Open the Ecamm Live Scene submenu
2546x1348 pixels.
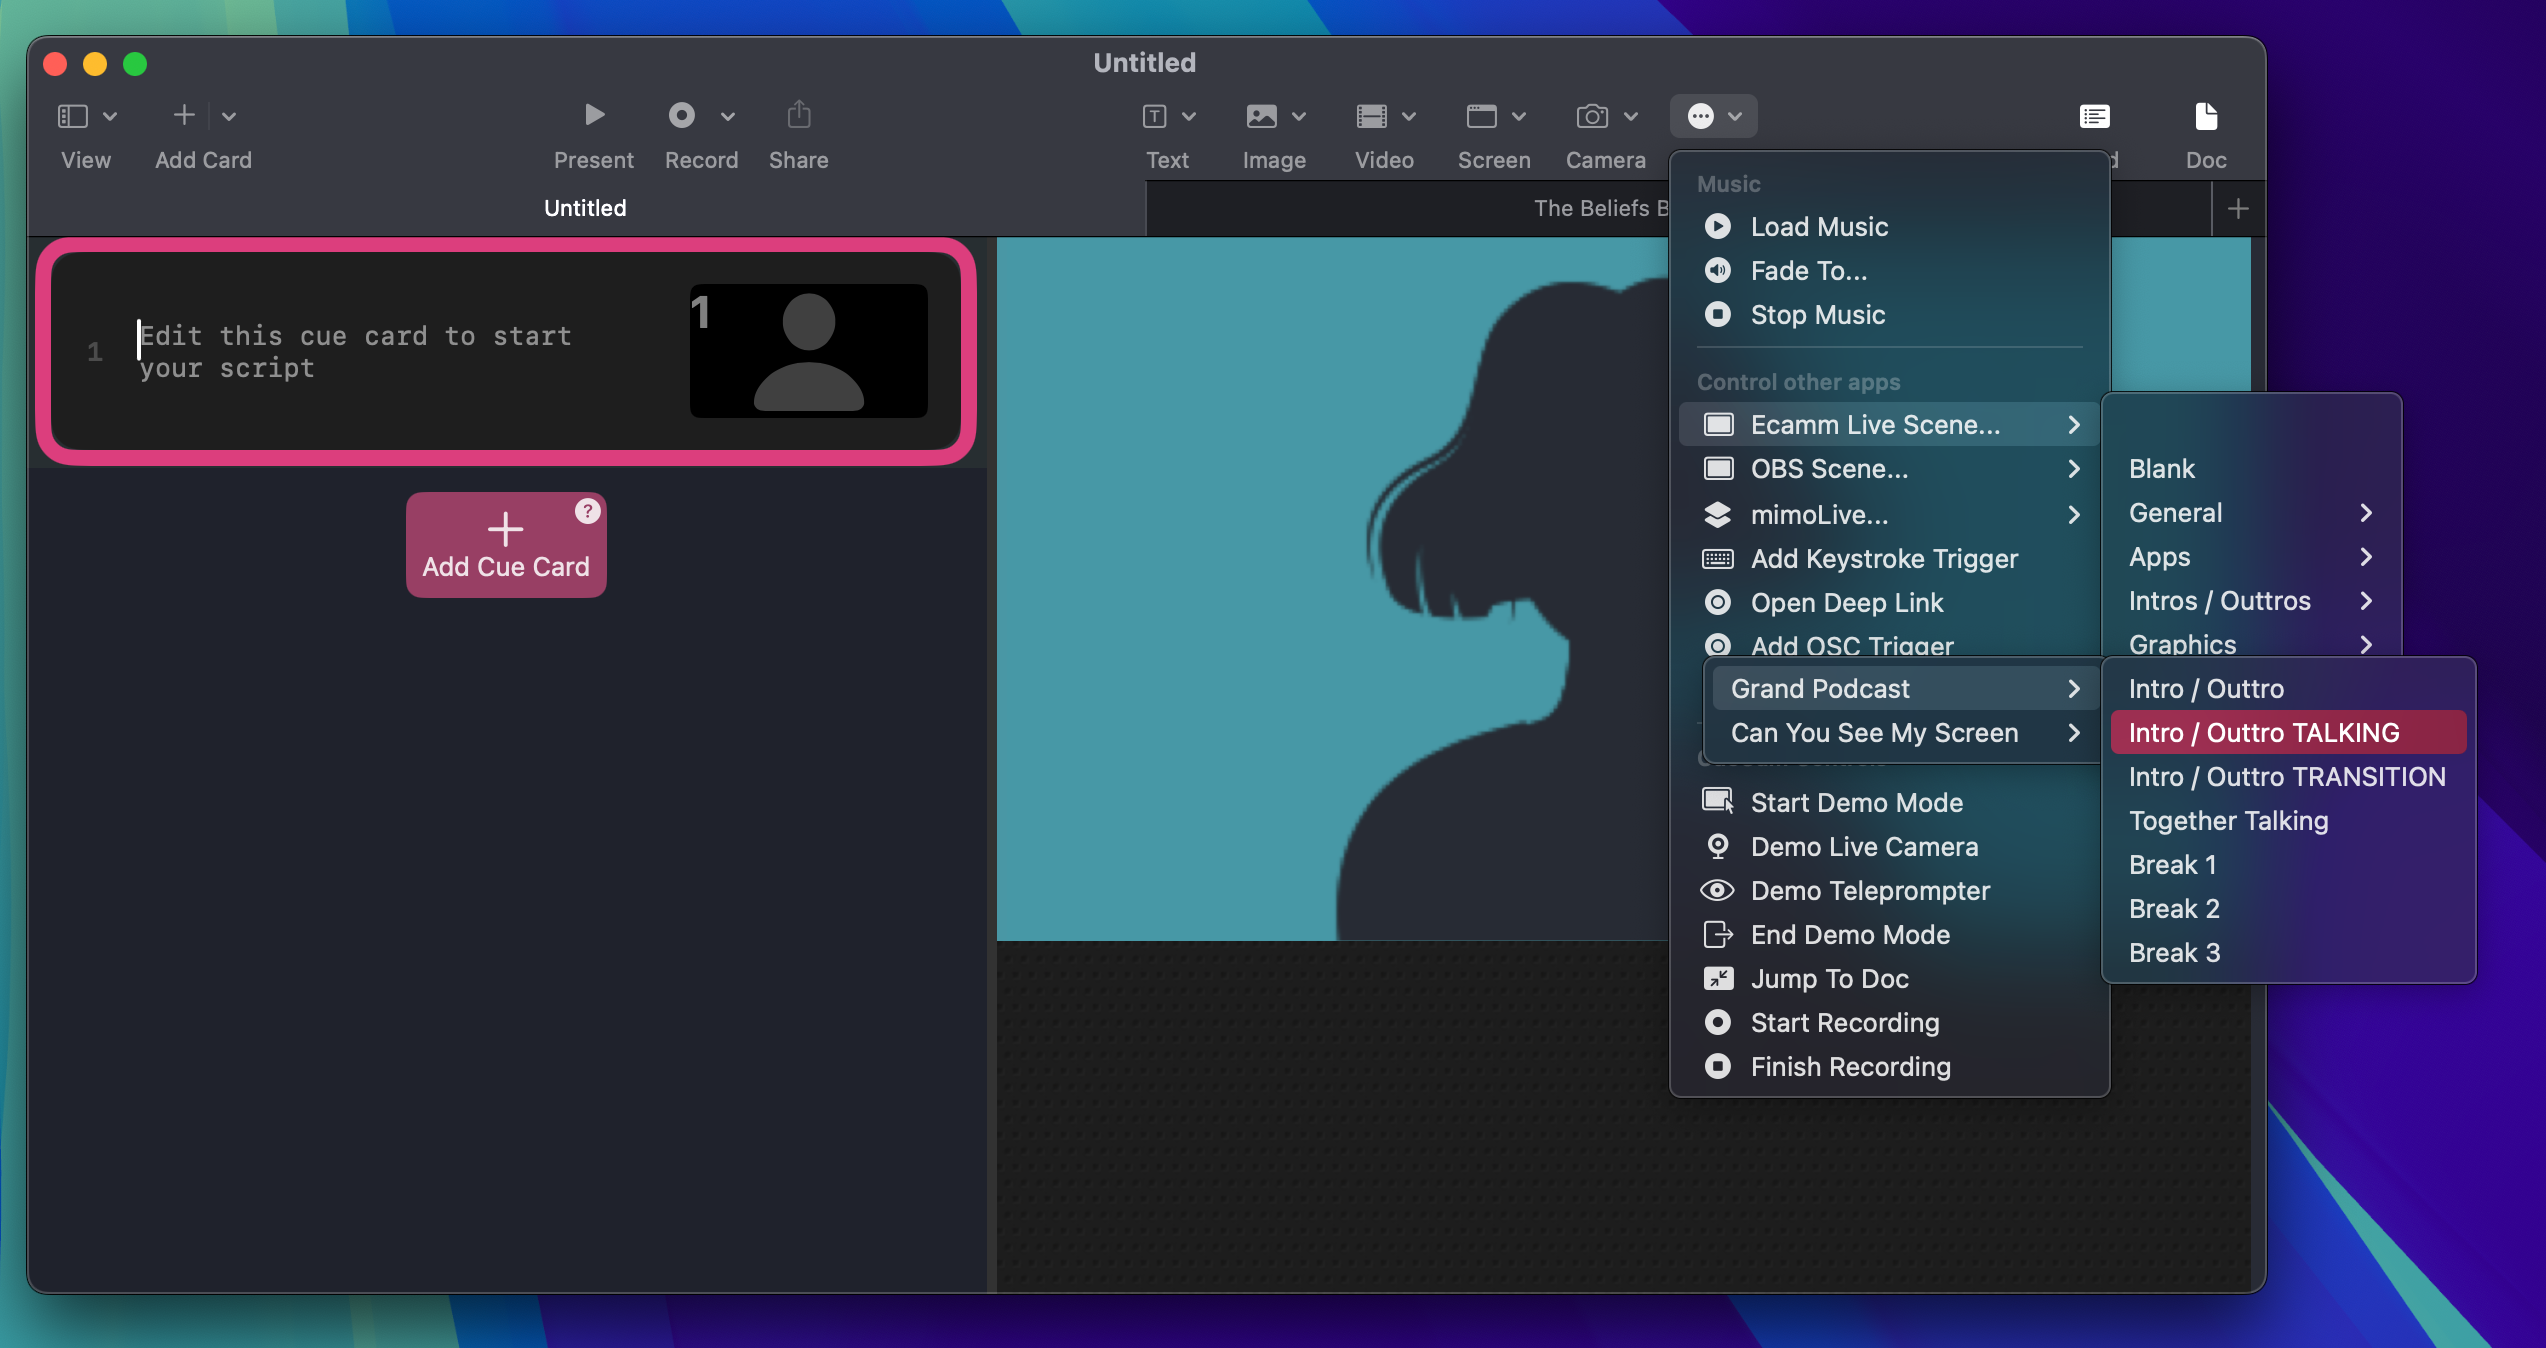[1890, 425]
